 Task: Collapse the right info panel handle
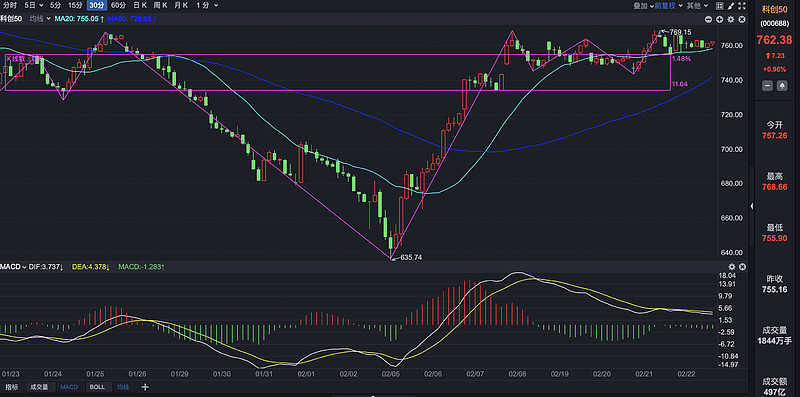[751, 206]
